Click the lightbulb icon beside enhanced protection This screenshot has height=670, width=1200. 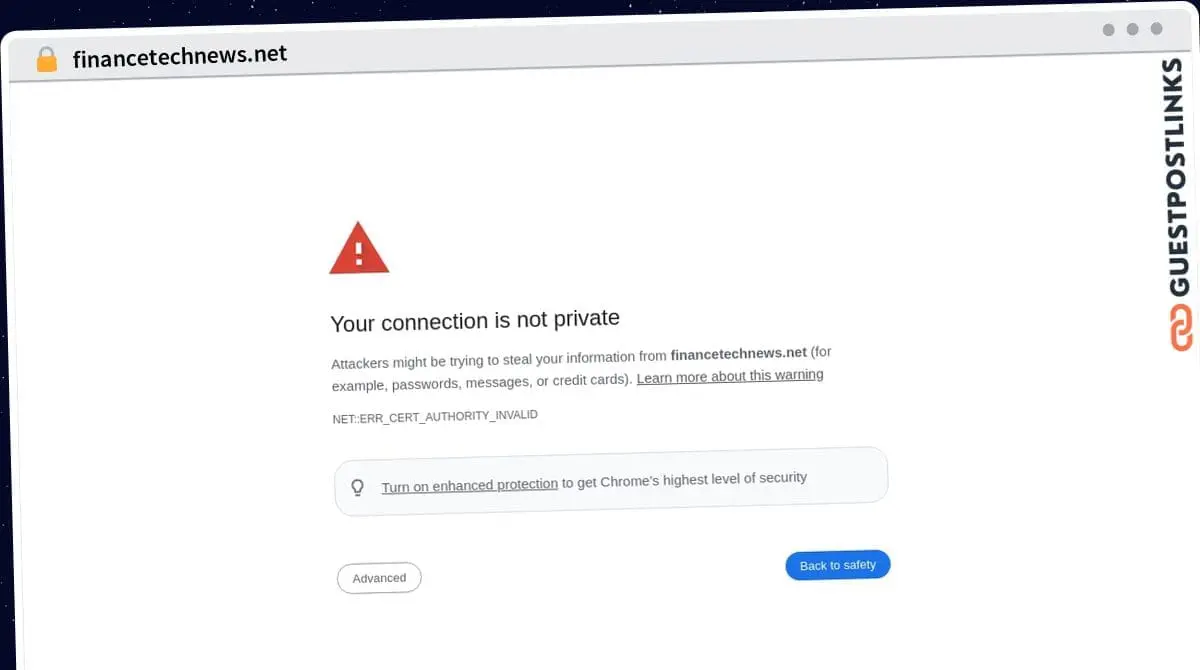(357, 488)
